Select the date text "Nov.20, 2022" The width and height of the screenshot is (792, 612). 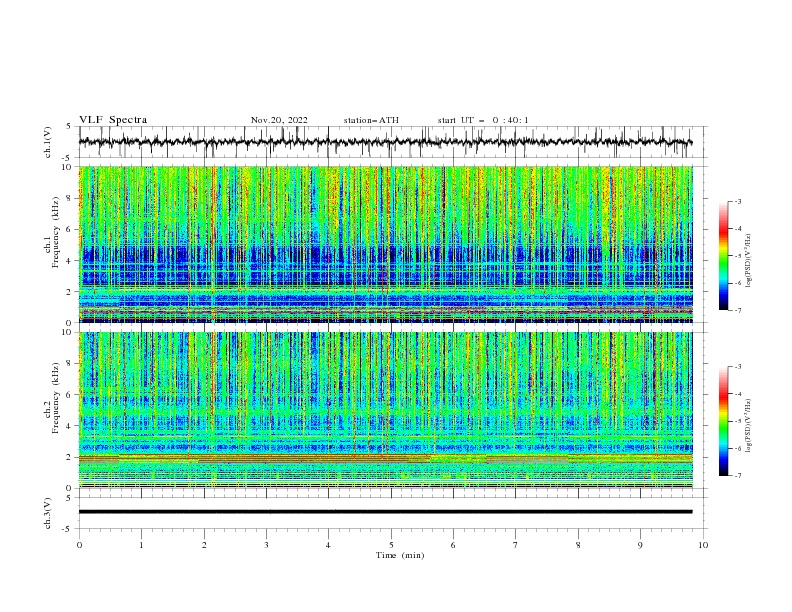point(279,120)
